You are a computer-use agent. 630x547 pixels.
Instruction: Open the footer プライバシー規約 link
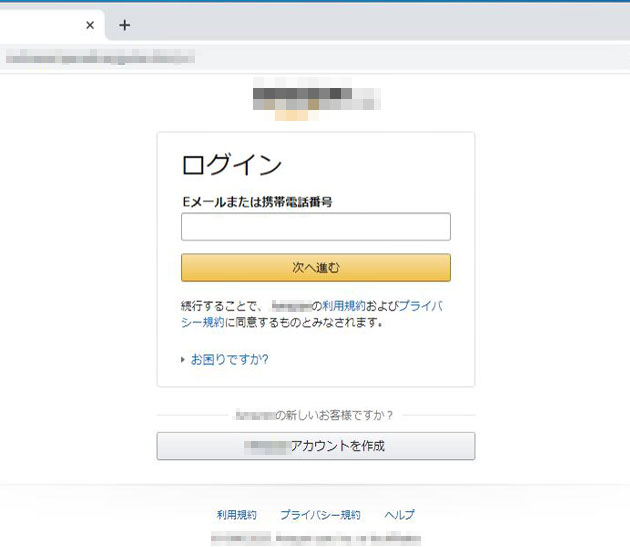[x=320, y=515]
